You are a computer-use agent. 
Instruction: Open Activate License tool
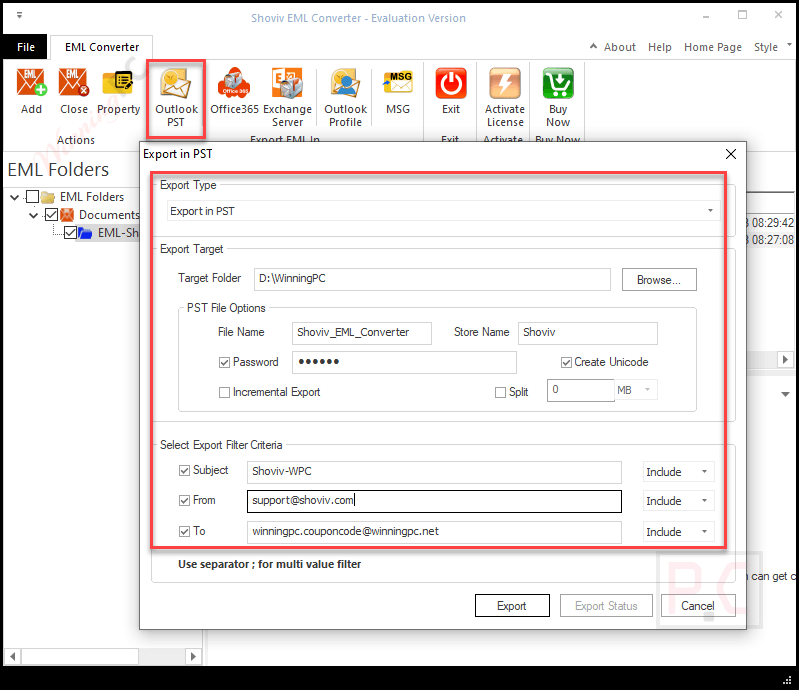coord(505,83)
